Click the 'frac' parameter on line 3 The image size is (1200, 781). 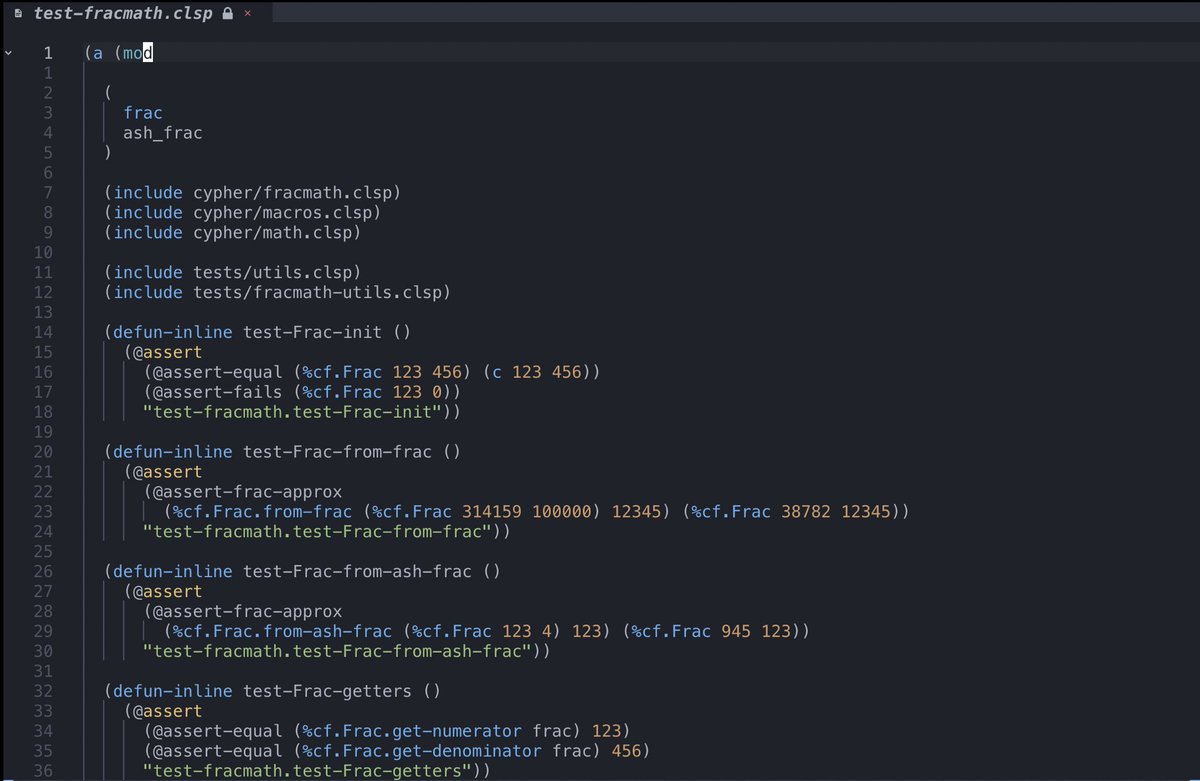[x=143, y=113]
